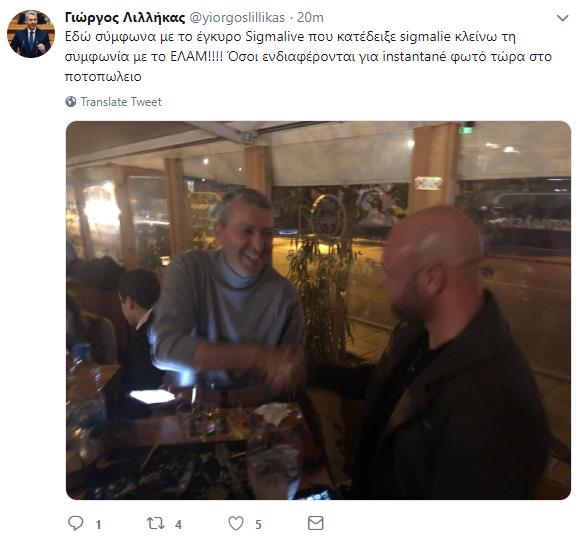Click the tweet text mentioning ΕΛΑΜ
Viewport: 579px width, 536px height.
(308, 57)
